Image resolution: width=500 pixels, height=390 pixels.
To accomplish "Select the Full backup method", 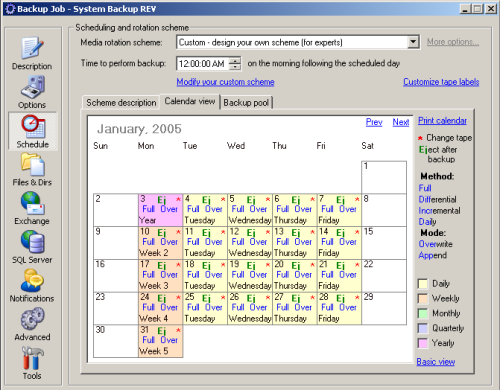I will point(425,188).
